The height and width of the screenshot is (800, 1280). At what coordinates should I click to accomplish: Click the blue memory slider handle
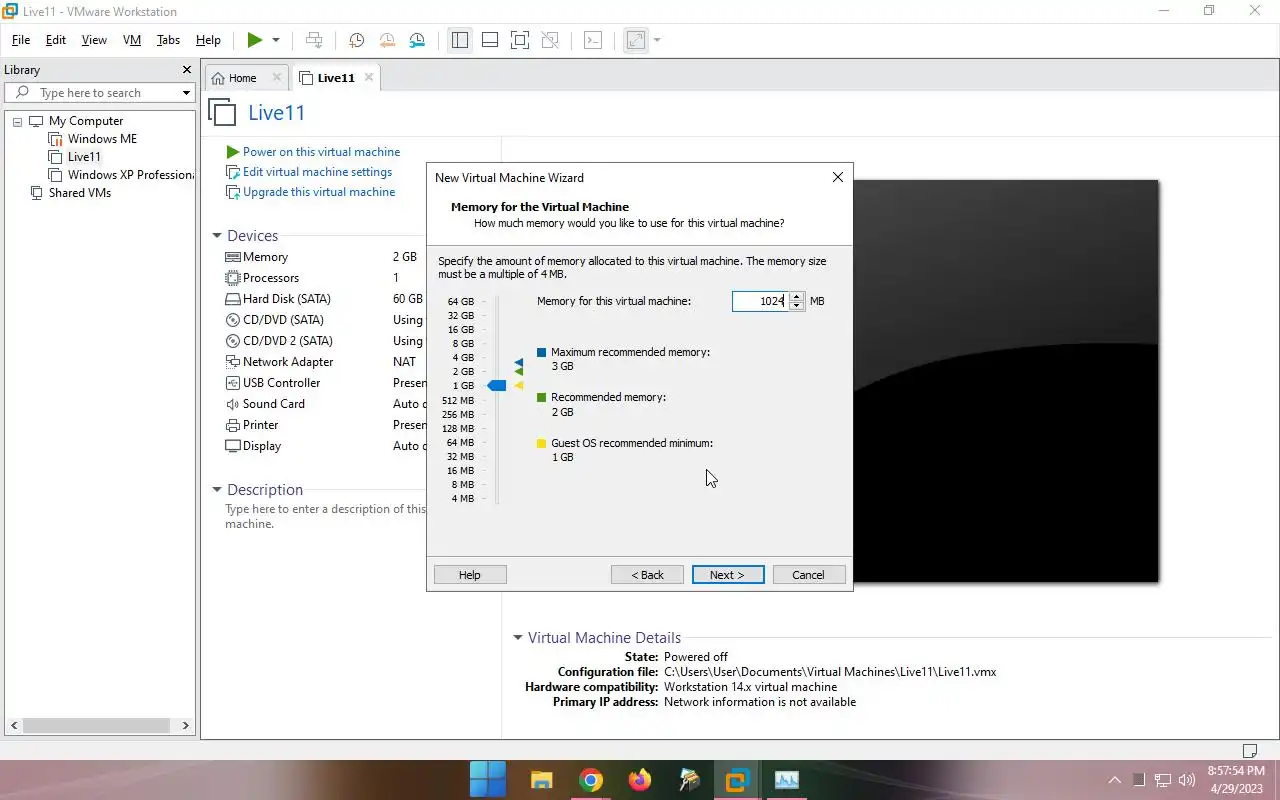coord(497,386)
